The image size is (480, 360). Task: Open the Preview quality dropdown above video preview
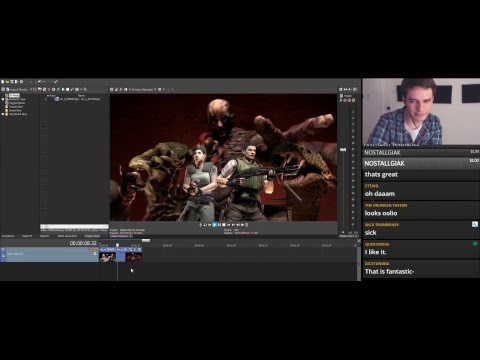click(144, 89)
